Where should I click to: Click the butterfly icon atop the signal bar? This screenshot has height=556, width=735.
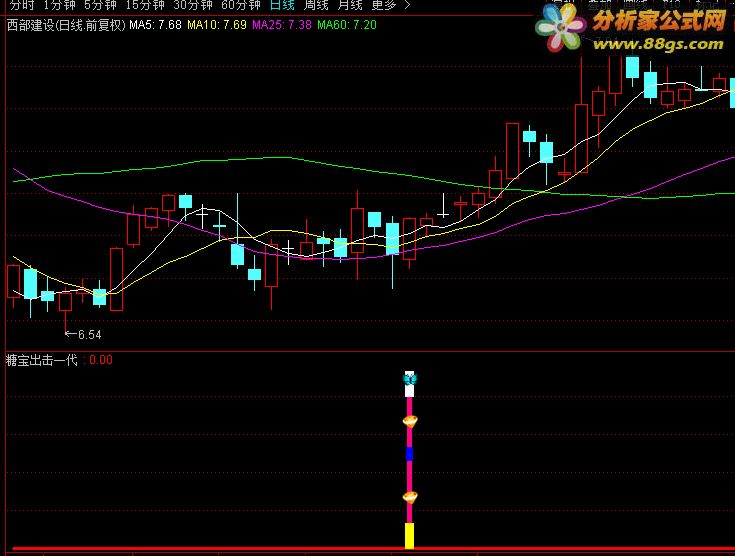pos(410,378)
